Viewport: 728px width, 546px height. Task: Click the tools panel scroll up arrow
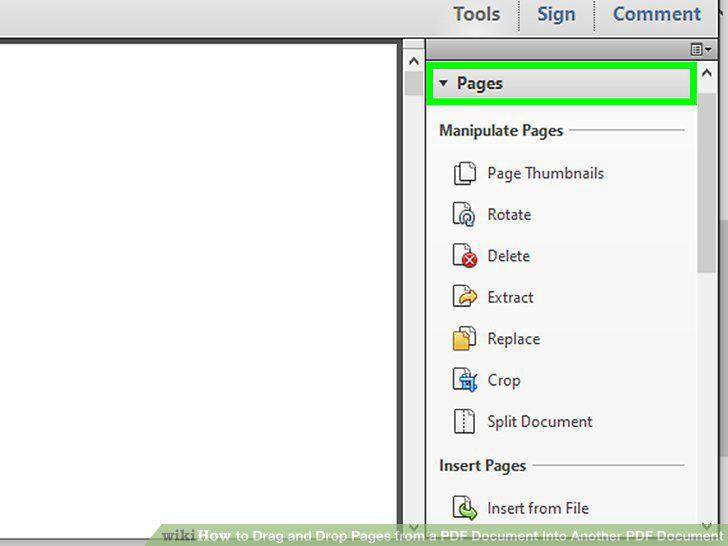coord(707,73)
